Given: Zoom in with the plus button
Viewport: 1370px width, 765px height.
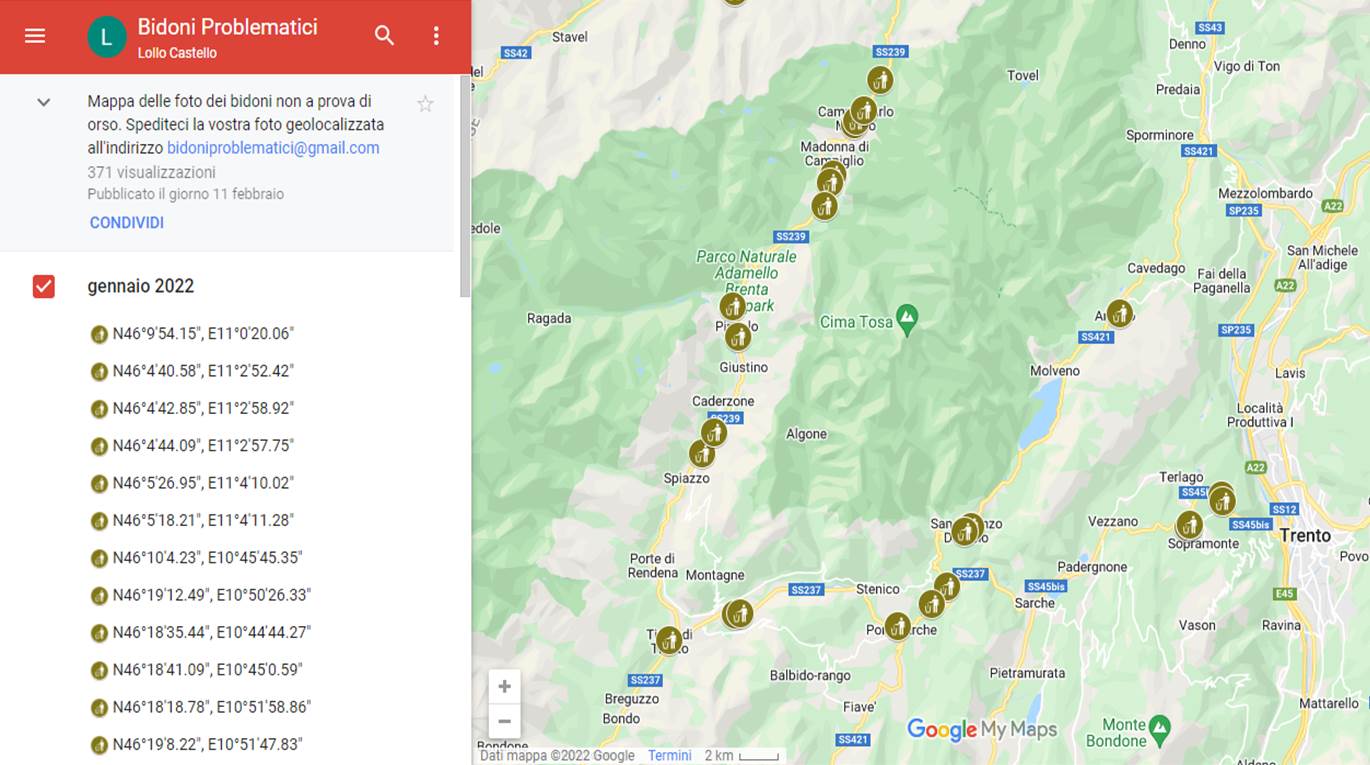Looking at the screenshot, I should (505, 687).
